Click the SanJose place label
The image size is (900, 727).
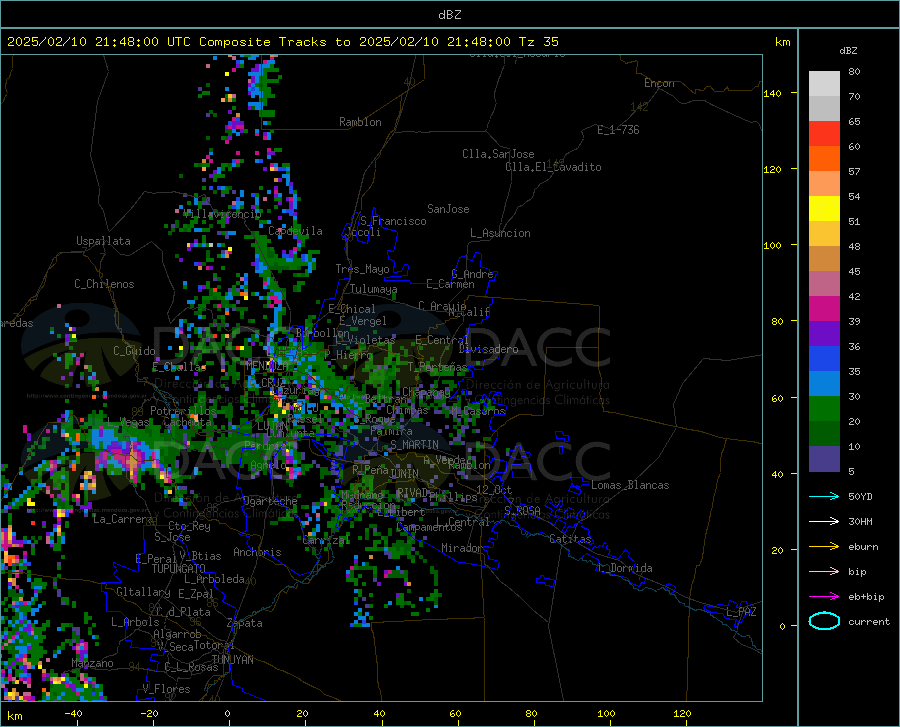coord(448,209)
